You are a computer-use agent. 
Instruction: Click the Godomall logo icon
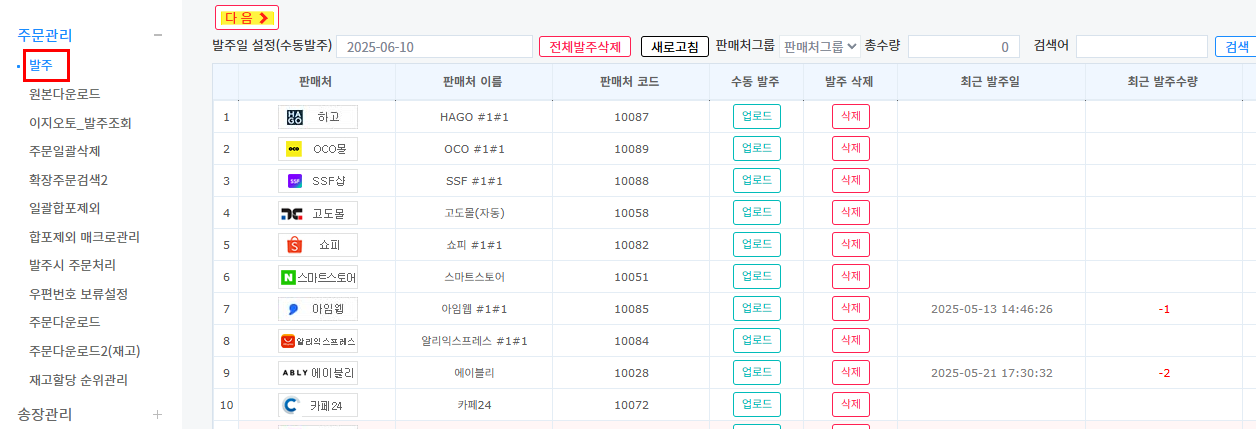(292, 213)
